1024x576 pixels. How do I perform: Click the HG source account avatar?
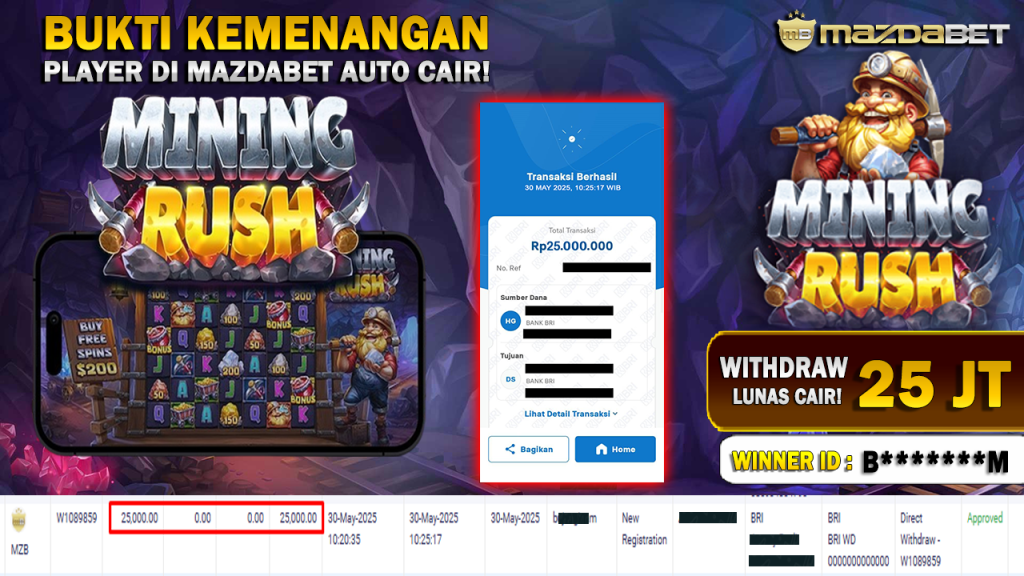click(x=510, y=321)
